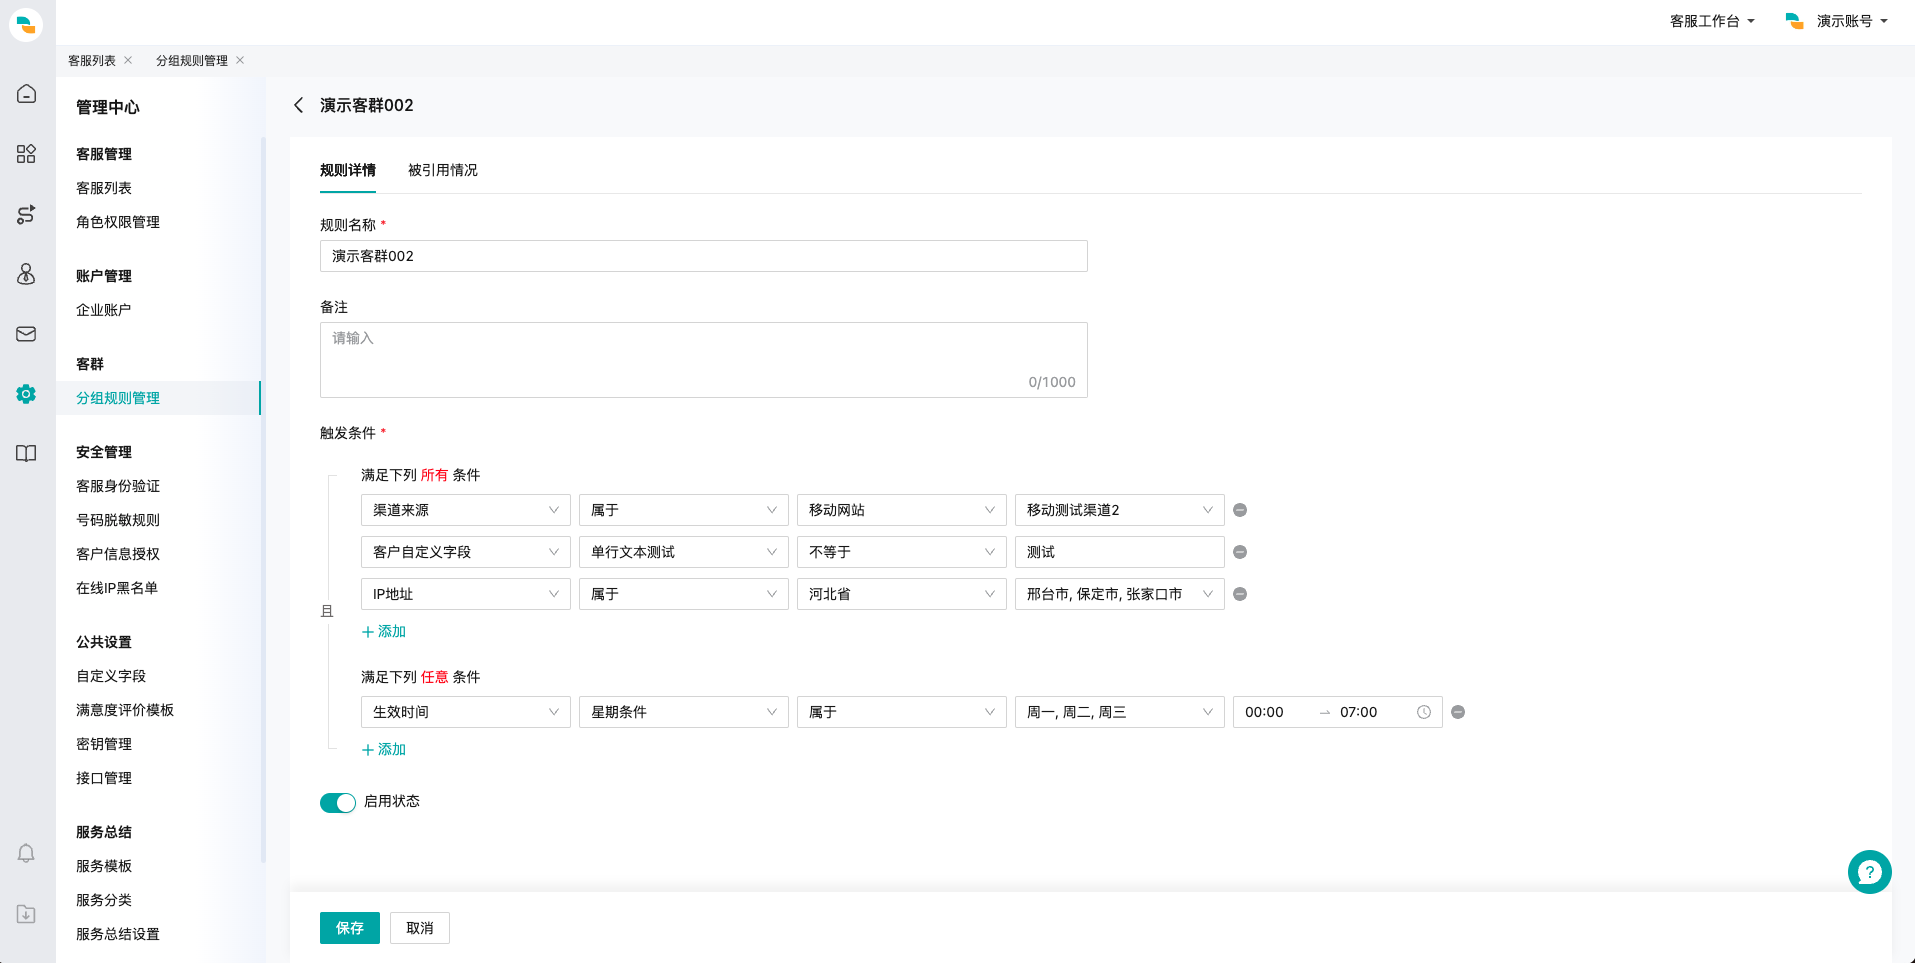The width and height of the screenshot is (1915, 963).
Task: Remove the 渠道来源 condition row
Action: click(1240, 510)
